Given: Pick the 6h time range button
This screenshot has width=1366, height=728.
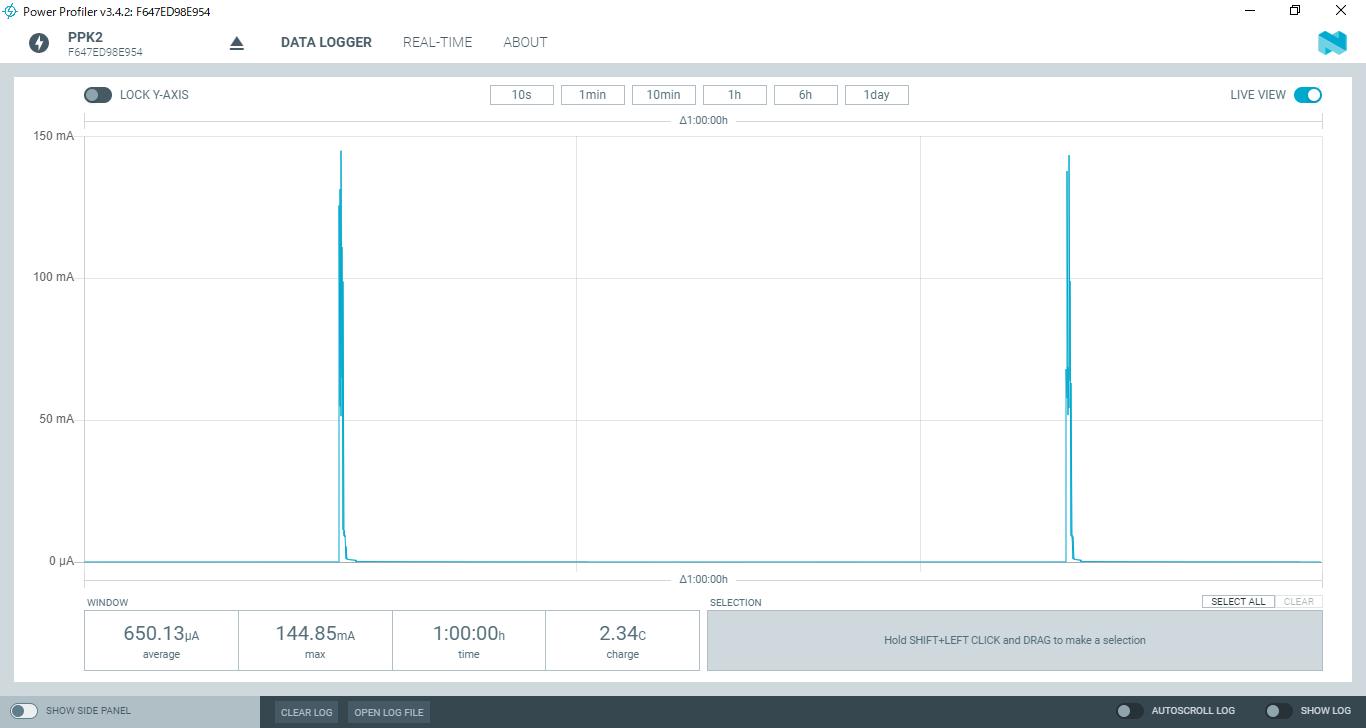Looking at the screenshot, I should 805,95.
